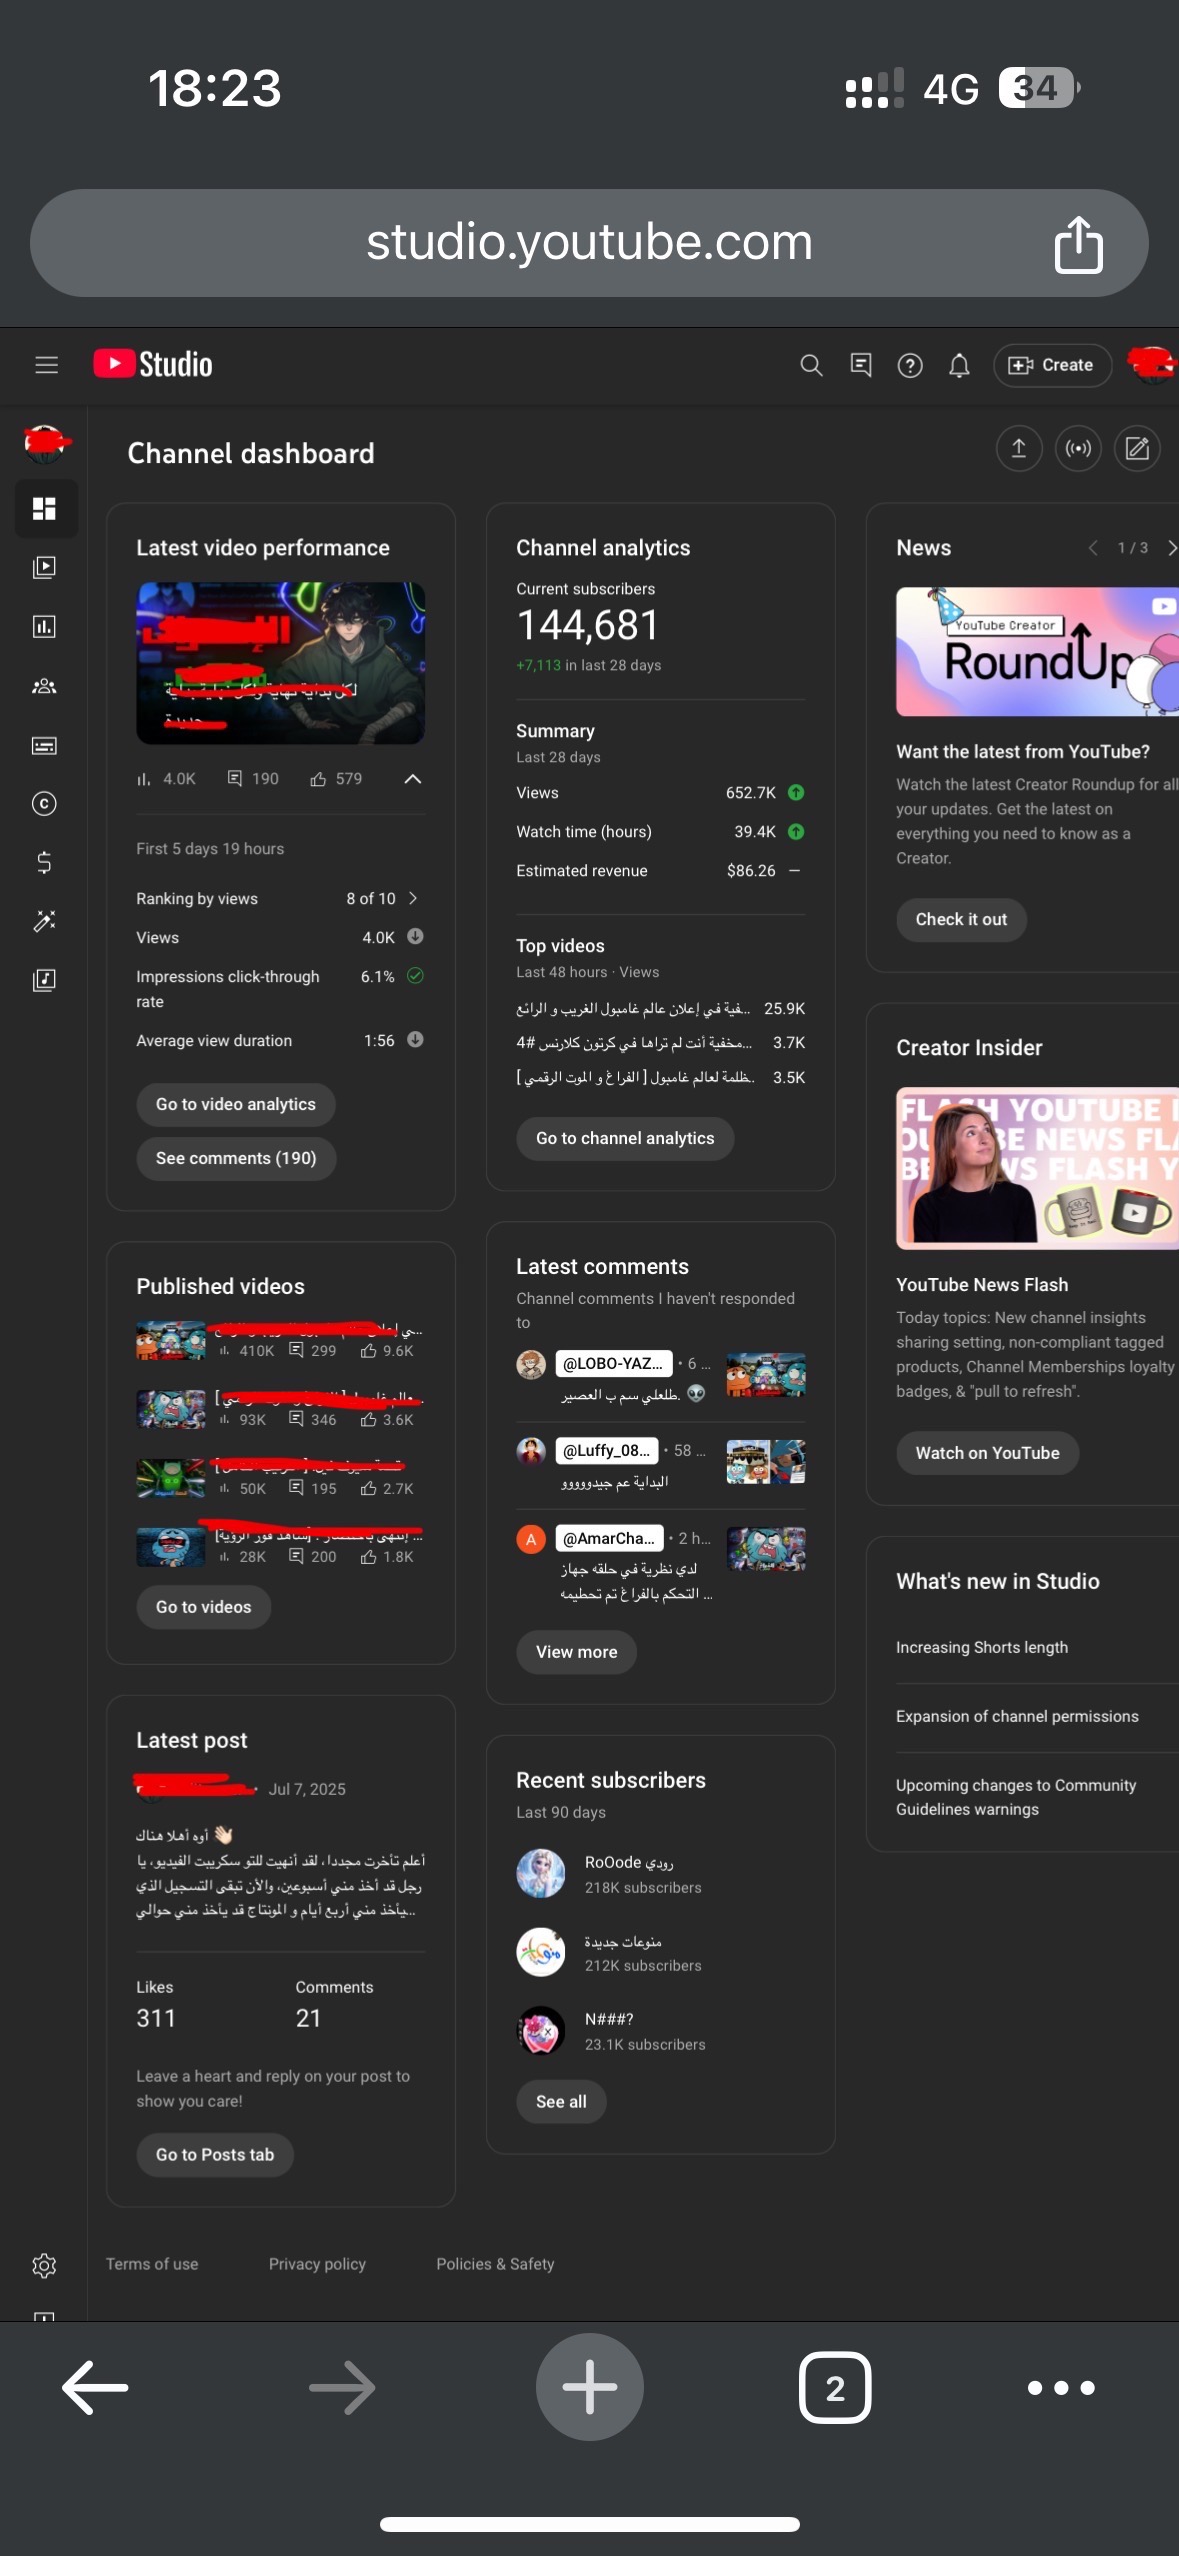This screenshot has height=2556, width=1179.
Task: Open the @Luffy_08 commenter name
Action: (607, 1450)
